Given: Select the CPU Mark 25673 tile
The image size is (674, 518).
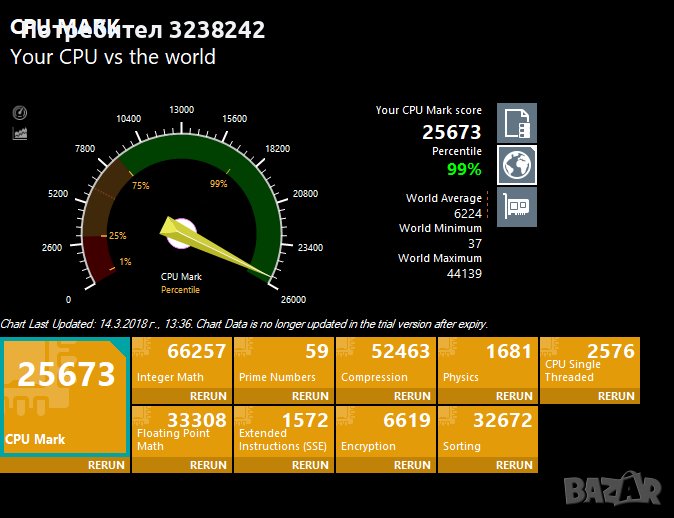Looking at the screenshot, I should point(65,397).
